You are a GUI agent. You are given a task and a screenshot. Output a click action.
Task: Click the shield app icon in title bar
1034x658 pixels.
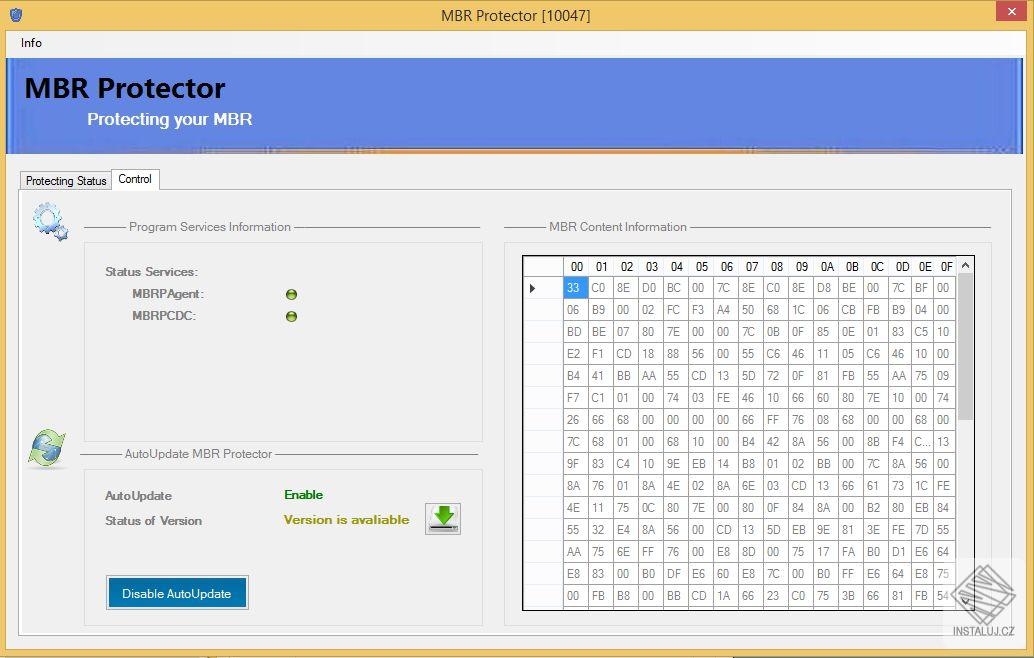click(16, 15)
